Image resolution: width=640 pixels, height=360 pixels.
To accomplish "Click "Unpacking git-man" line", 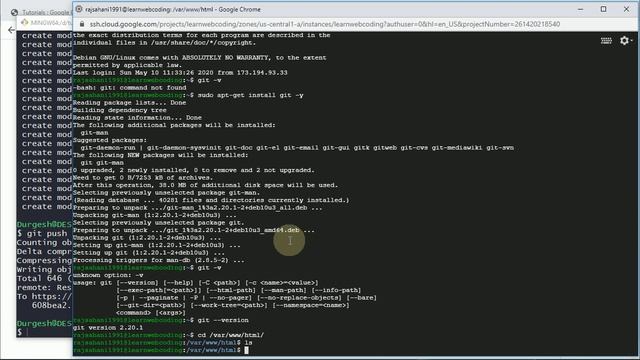I will tap(155, 215).
